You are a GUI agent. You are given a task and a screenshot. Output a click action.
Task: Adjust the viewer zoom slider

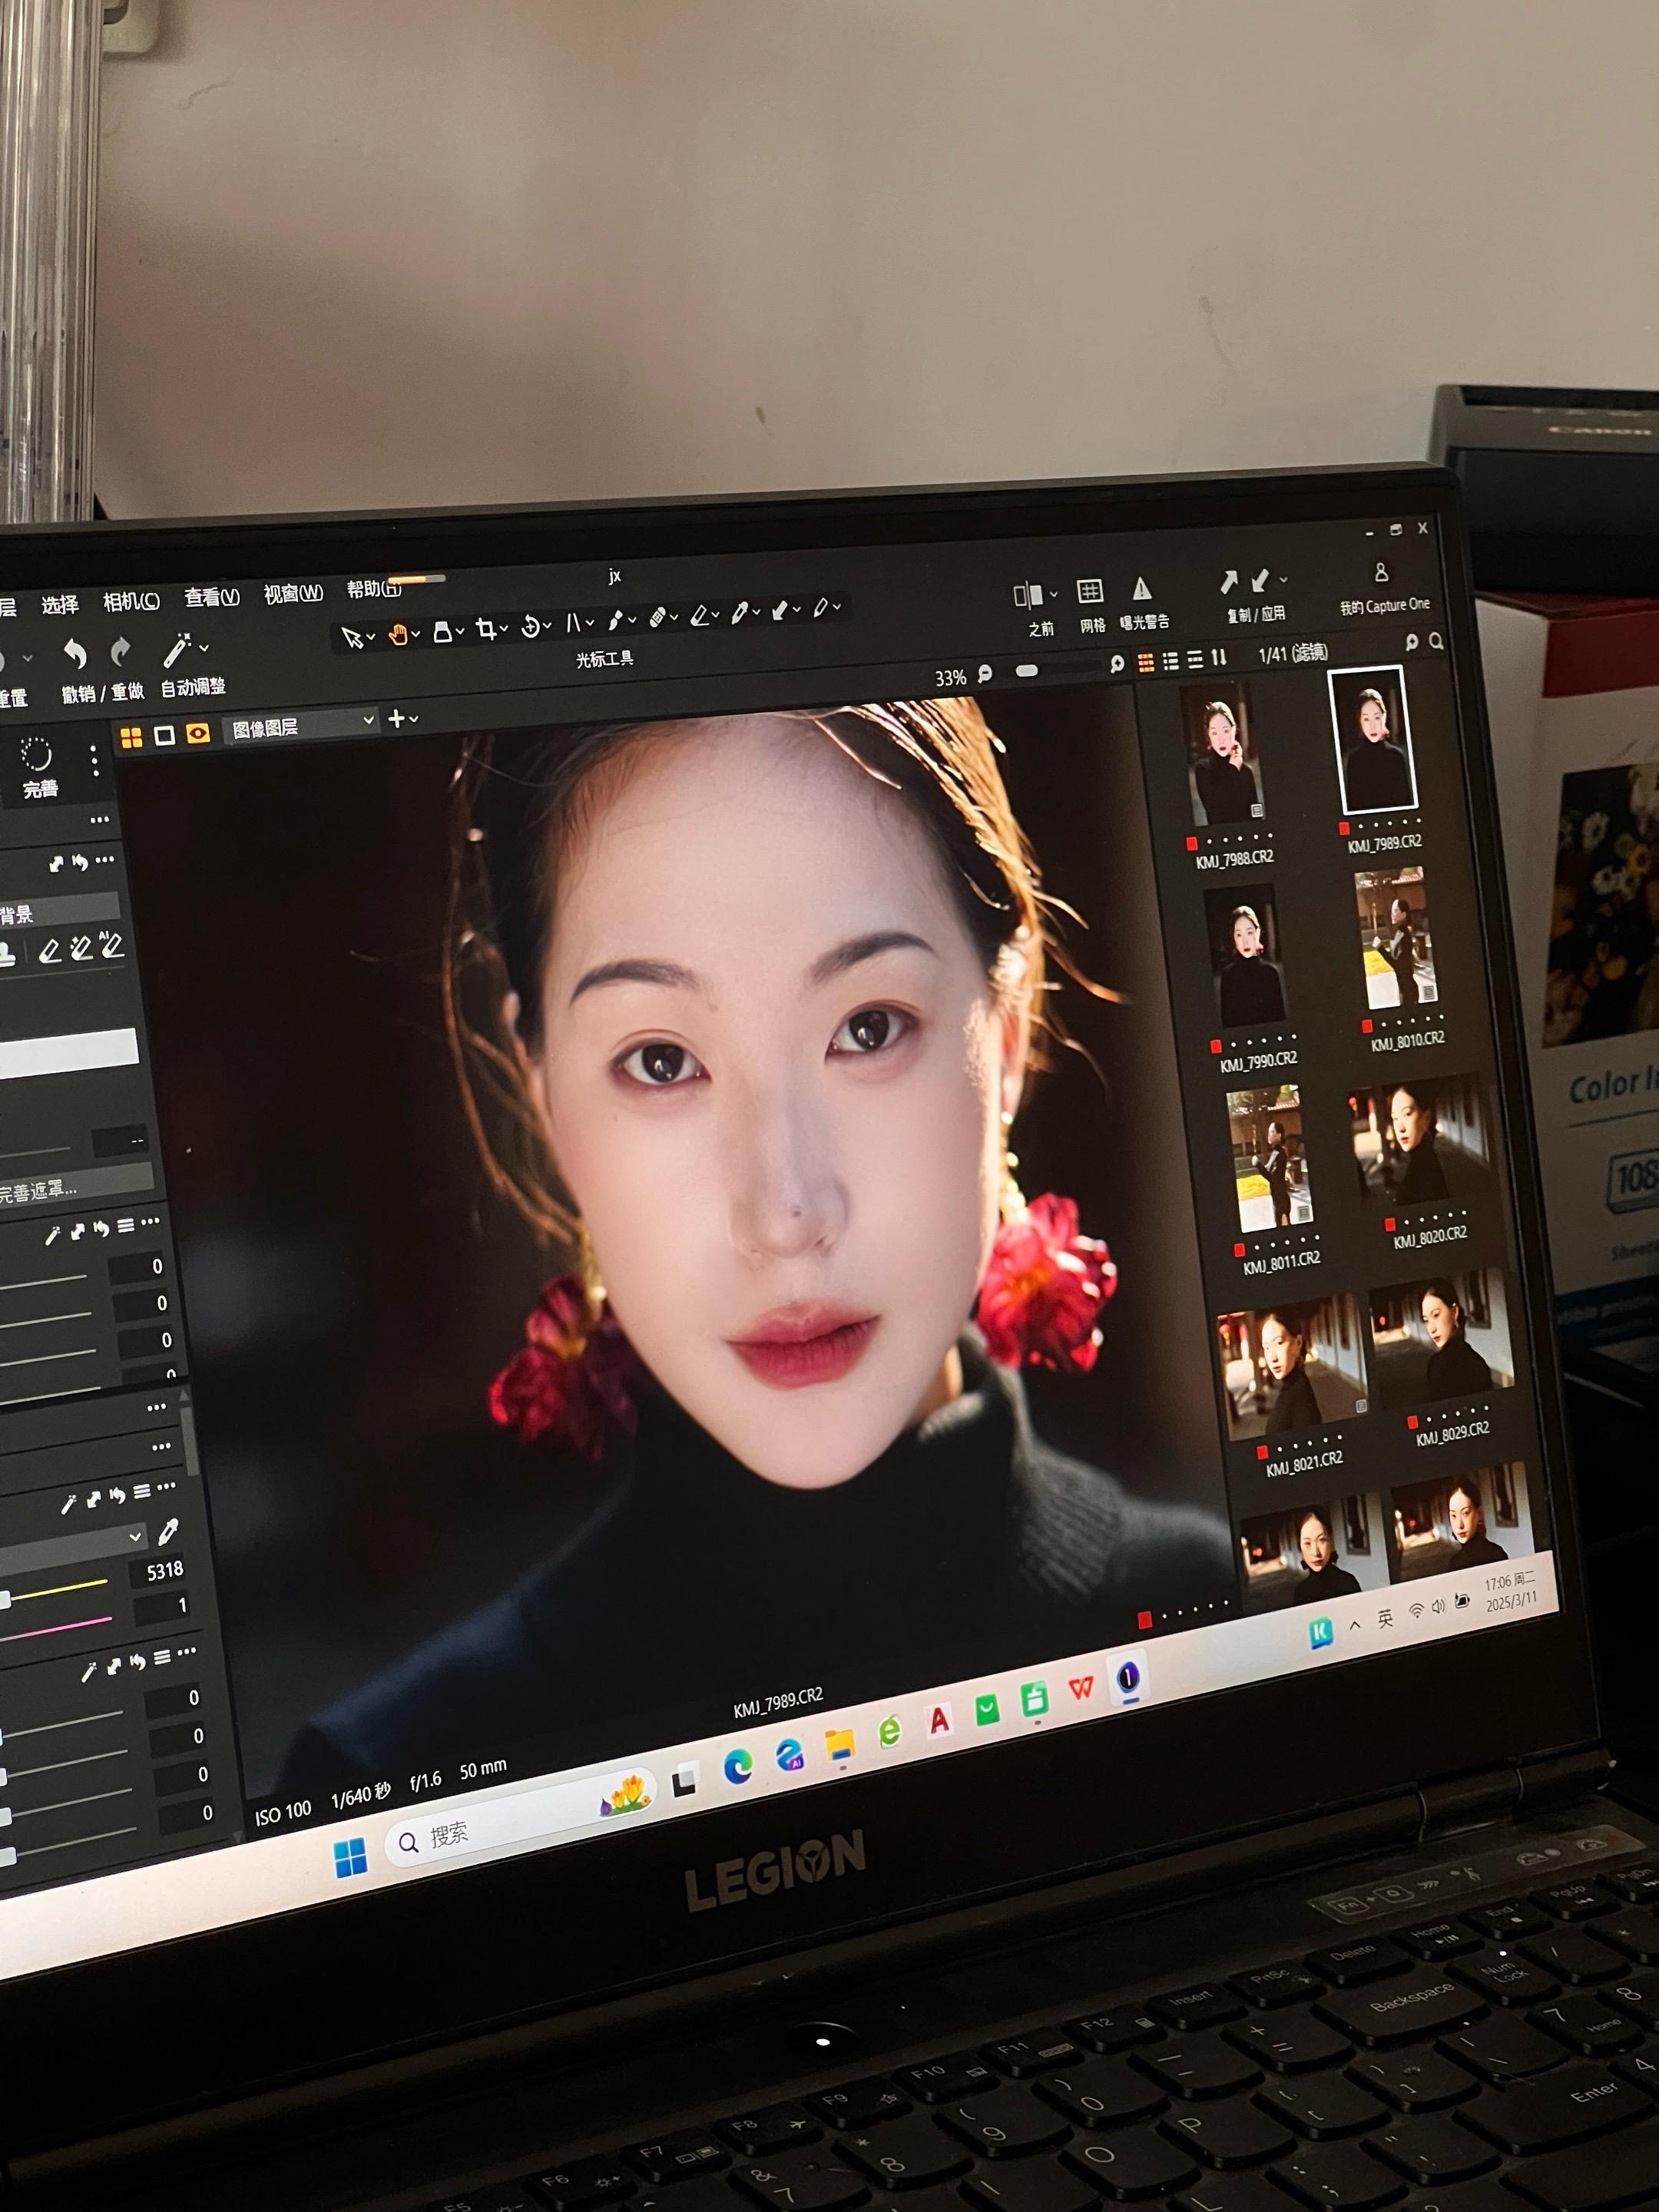pyautogui.click(x=1028, y=671)
